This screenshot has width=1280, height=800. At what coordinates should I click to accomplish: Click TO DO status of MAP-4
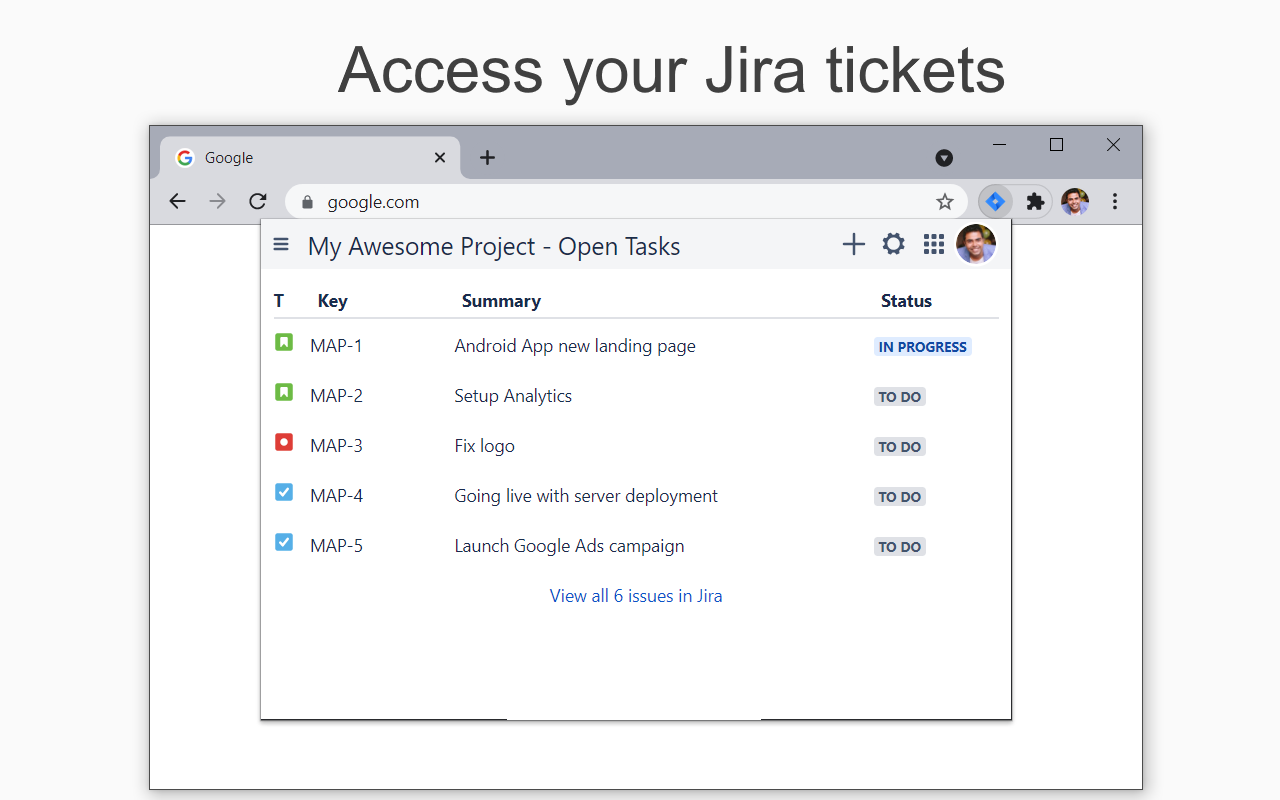coord(900,497)
